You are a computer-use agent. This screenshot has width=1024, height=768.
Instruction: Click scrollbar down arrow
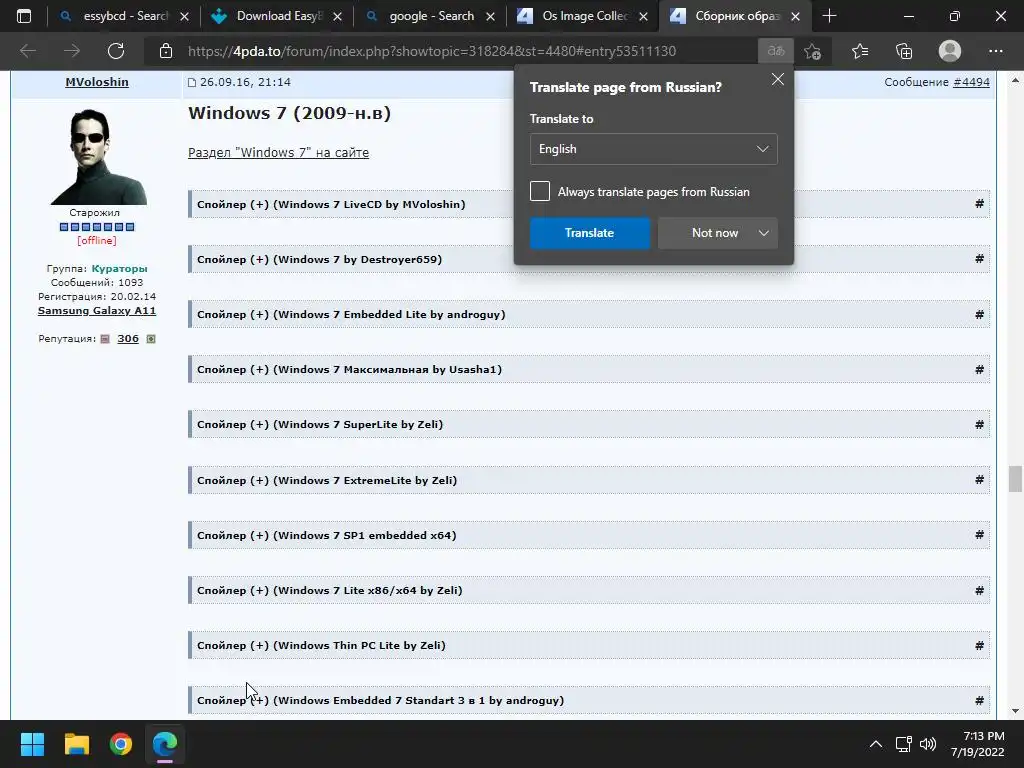1015,711
